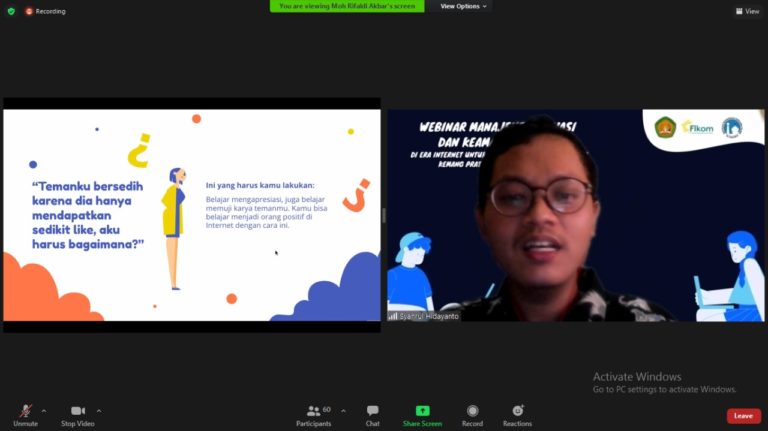This screenshot has height=431, width=768.
Task: Expand audio options arrow next to Unmute
Action: click(43, 410)
